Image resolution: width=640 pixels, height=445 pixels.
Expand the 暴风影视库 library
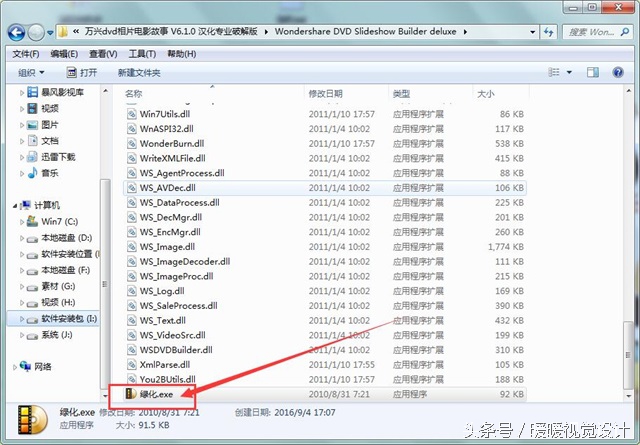point(22,93)
